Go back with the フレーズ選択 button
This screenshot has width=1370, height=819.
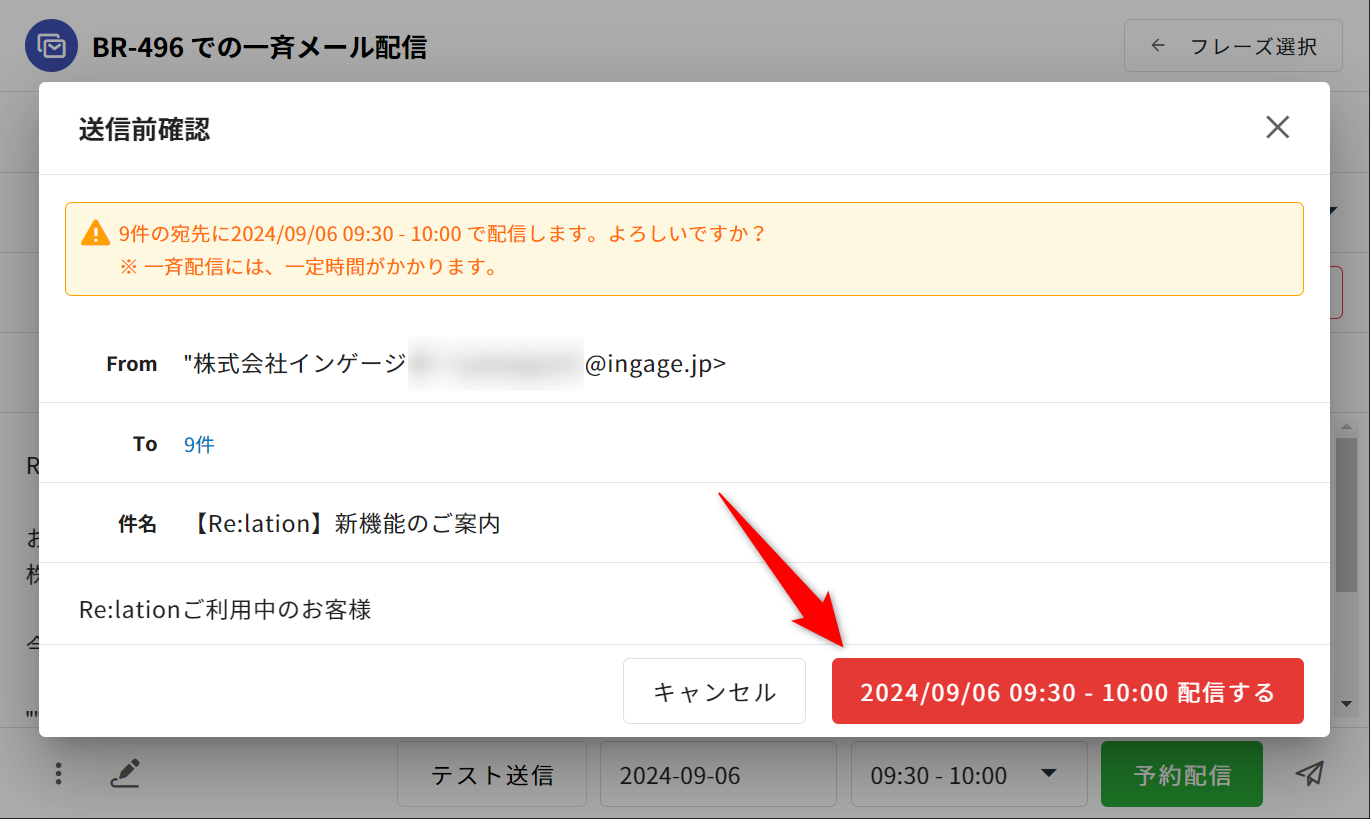pyautogui.click(x=1232, y=46)
